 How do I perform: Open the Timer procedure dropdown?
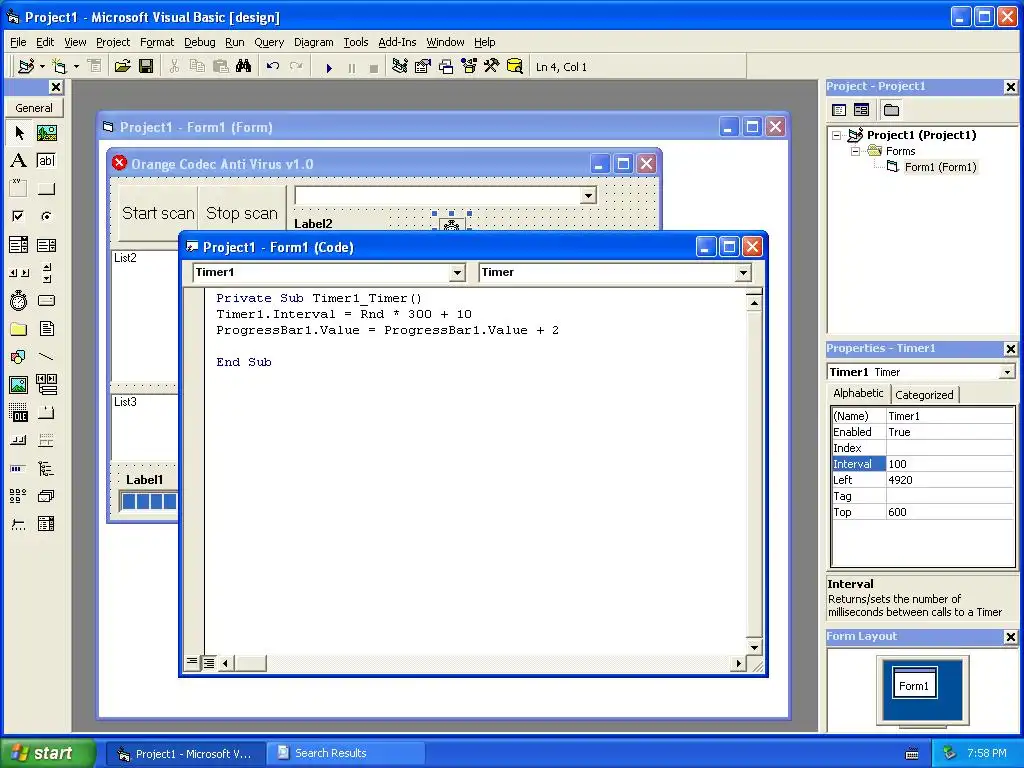(743, 273)
